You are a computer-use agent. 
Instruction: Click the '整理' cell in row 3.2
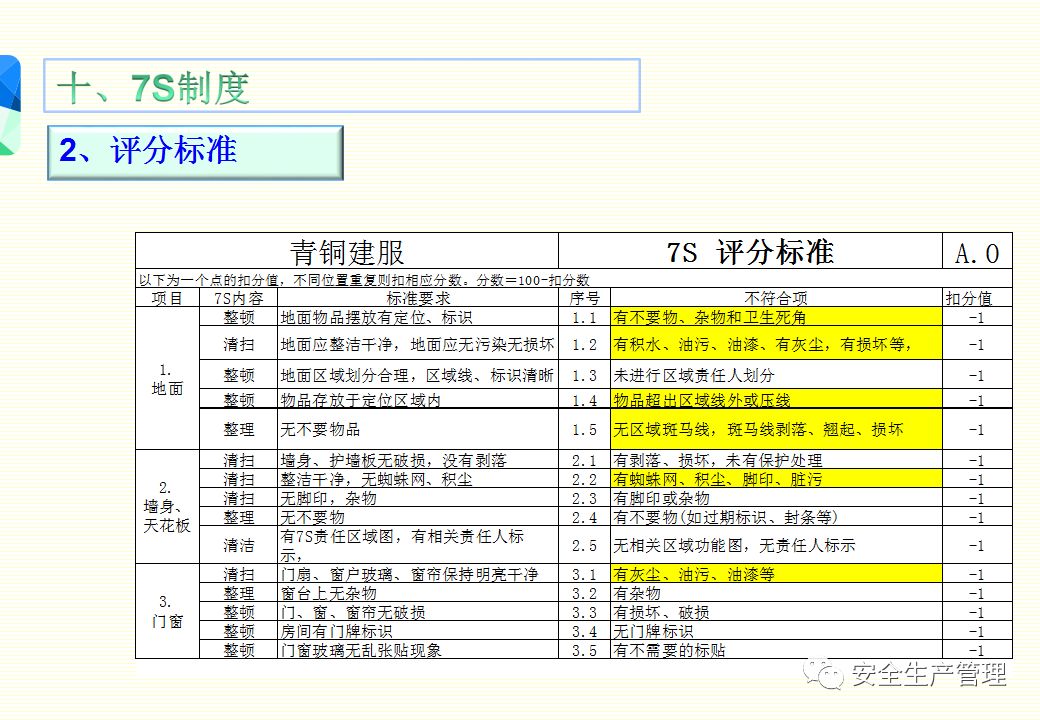pyautogui.click(x=238, y=593)
